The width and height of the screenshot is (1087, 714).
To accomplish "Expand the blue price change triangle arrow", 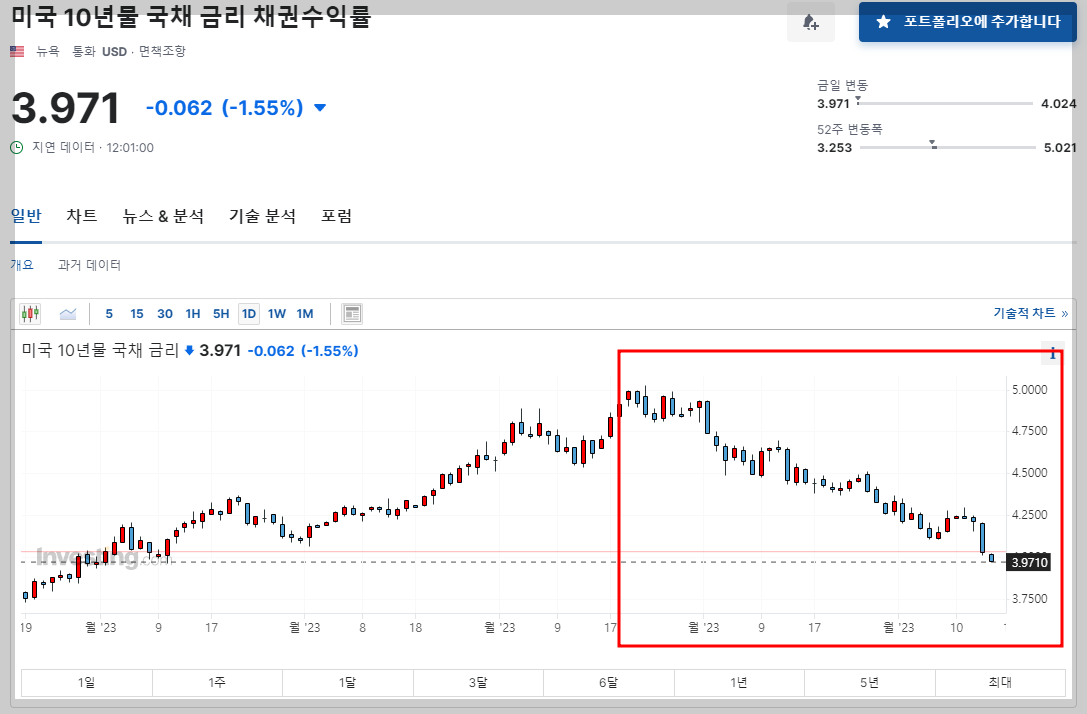I will pos(320,108).
